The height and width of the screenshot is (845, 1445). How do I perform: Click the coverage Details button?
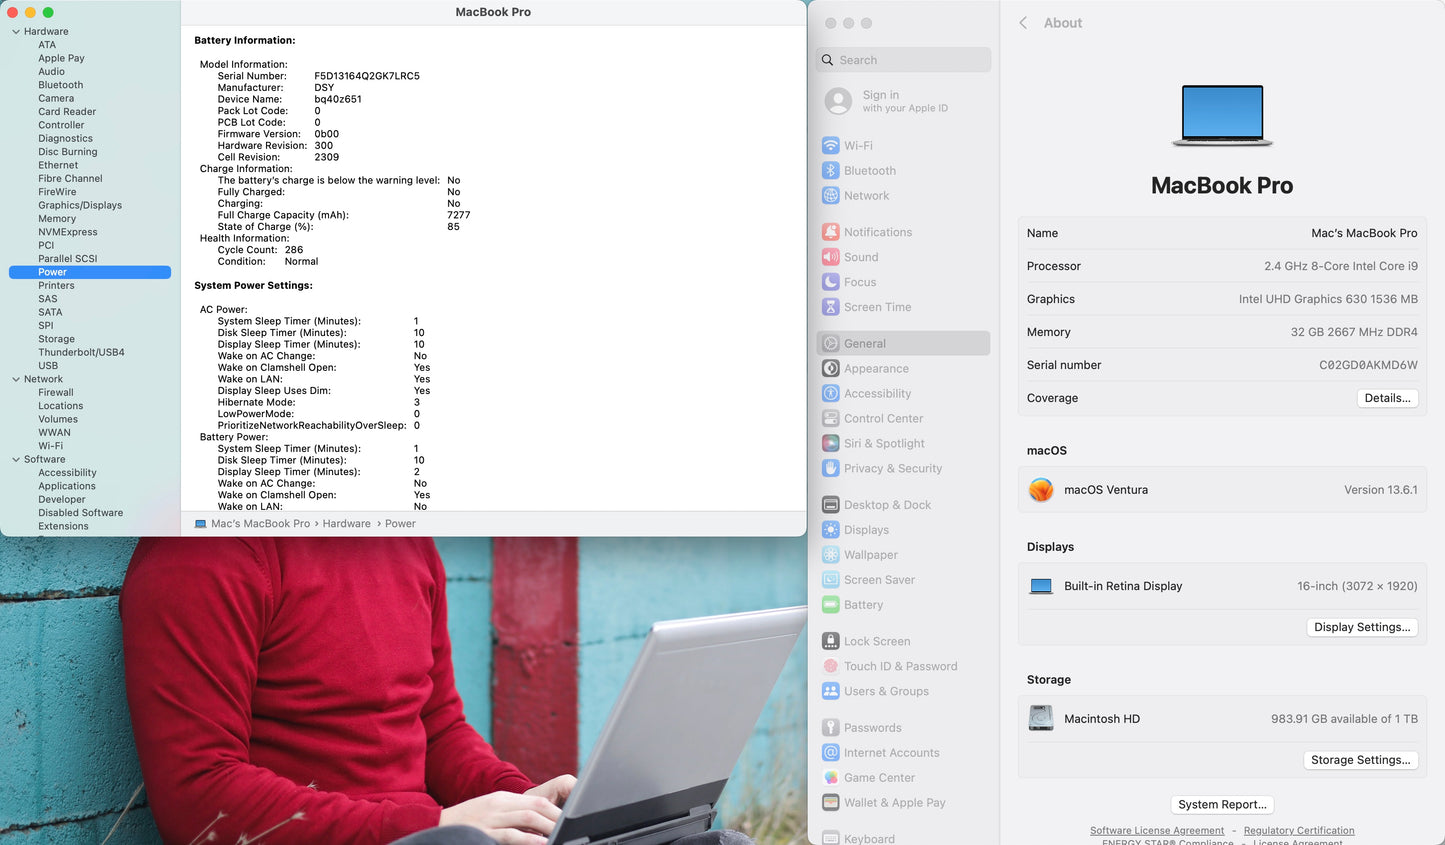(x=1387, y=398)
